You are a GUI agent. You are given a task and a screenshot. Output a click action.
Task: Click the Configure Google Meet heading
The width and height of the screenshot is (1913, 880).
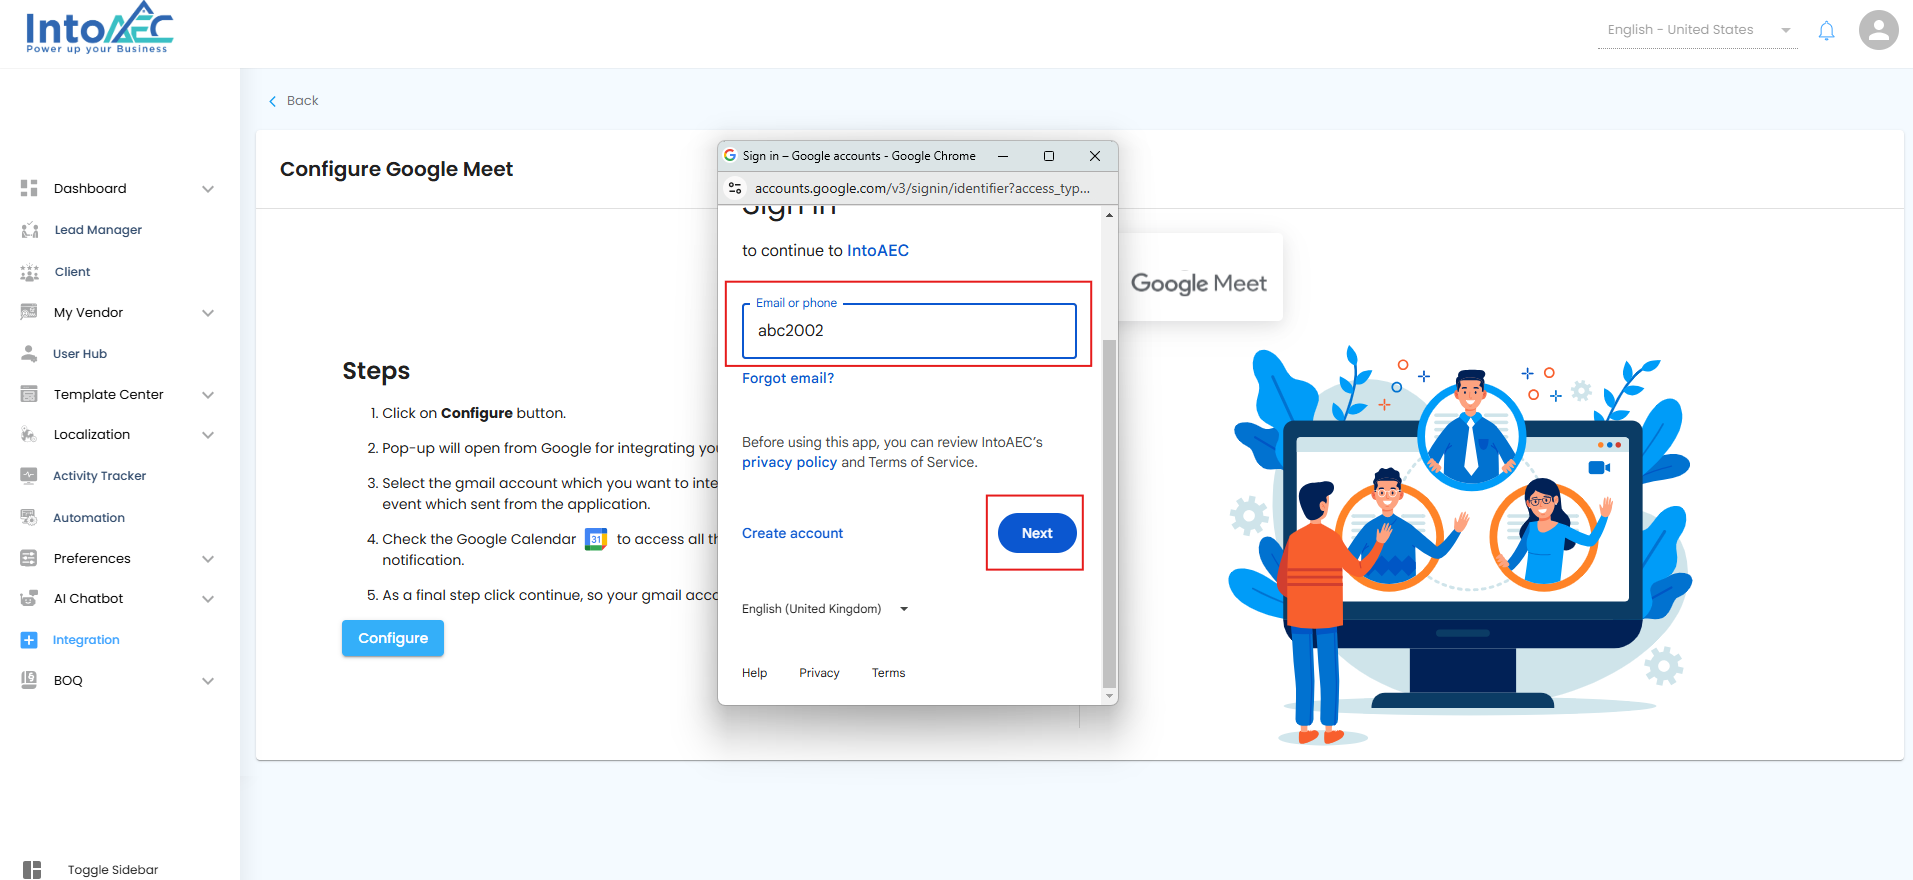396,169
